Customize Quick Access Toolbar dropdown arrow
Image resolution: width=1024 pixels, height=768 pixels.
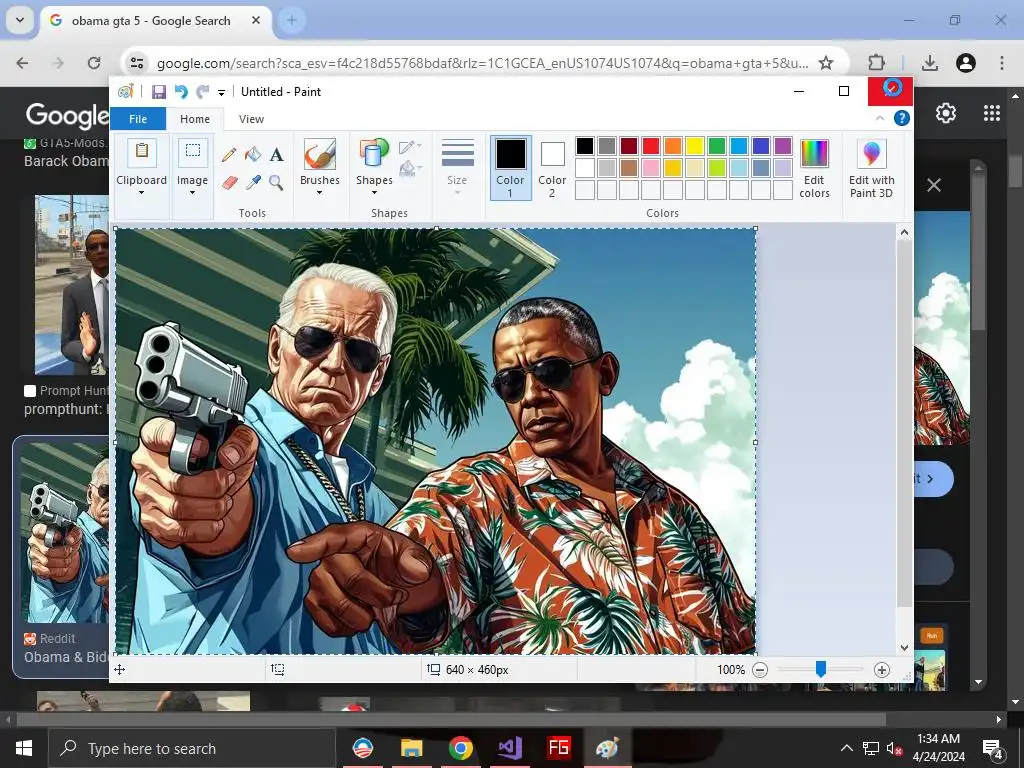click(x=221, y=93)
